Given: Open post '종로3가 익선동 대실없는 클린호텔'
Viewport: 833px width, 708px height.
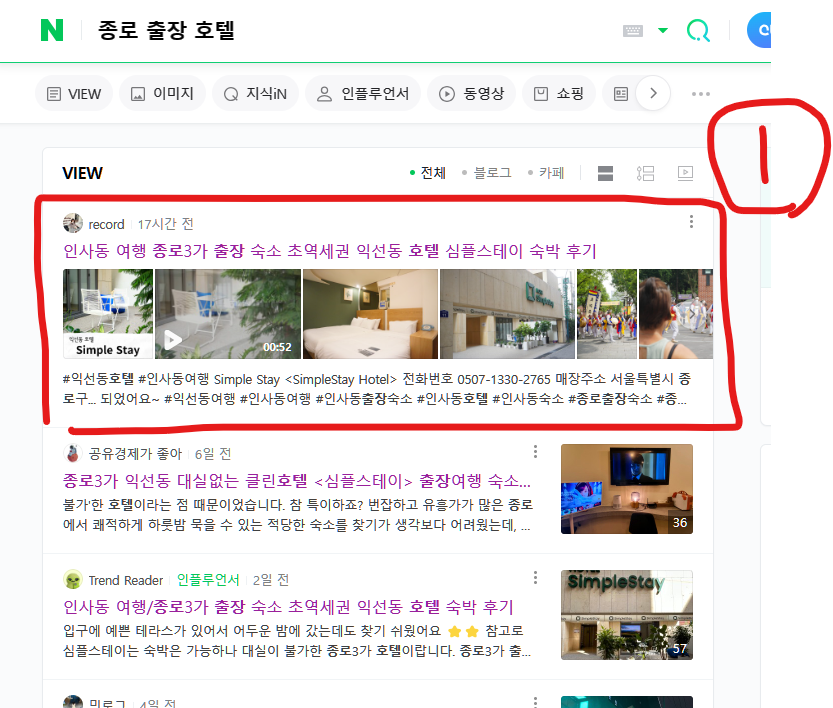Looking at the screenshot, I should (x=296, y=481).
